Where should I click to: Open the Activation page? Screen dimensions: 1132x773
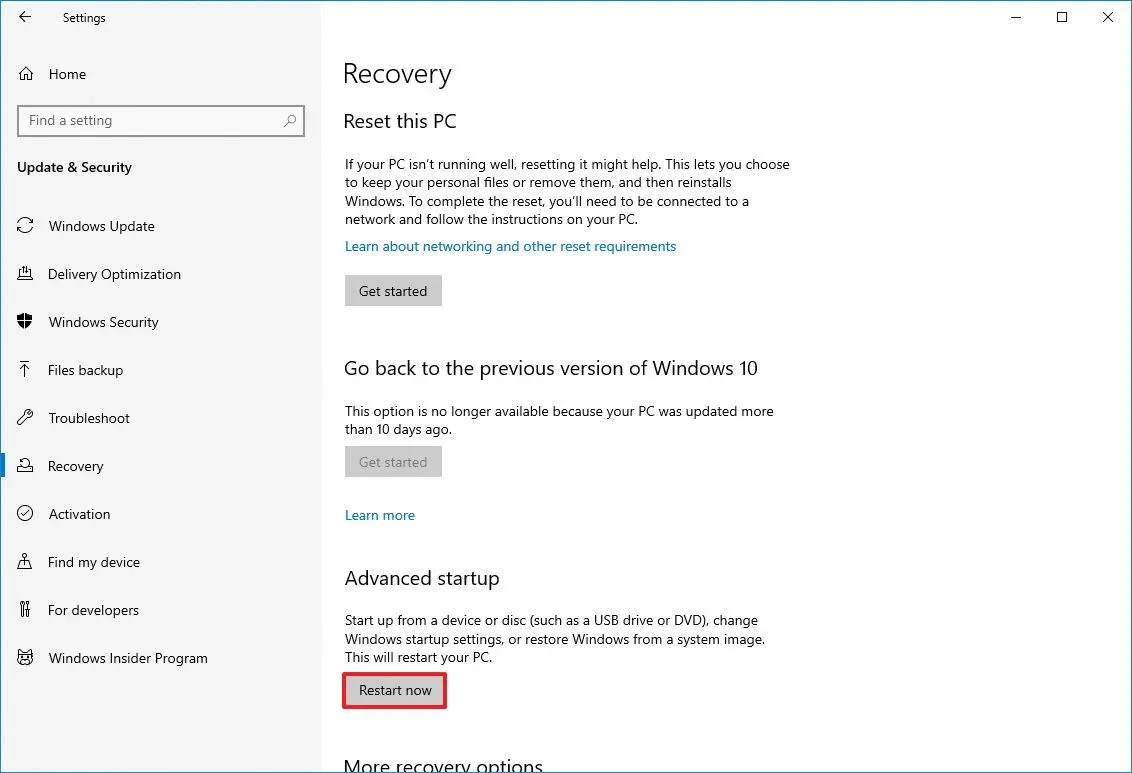79,514
